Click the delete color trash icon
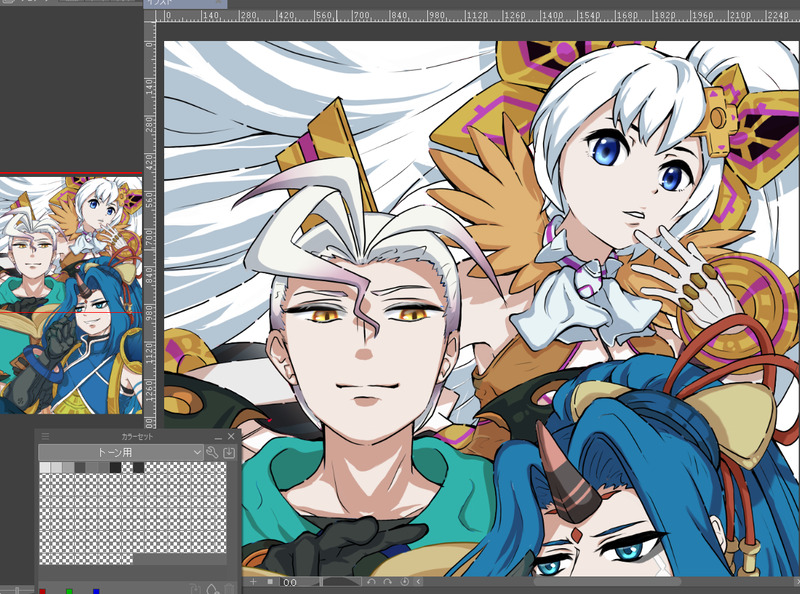Image resolution: width=800 pixels, height=594 pixels. click(x=230, y=589)
